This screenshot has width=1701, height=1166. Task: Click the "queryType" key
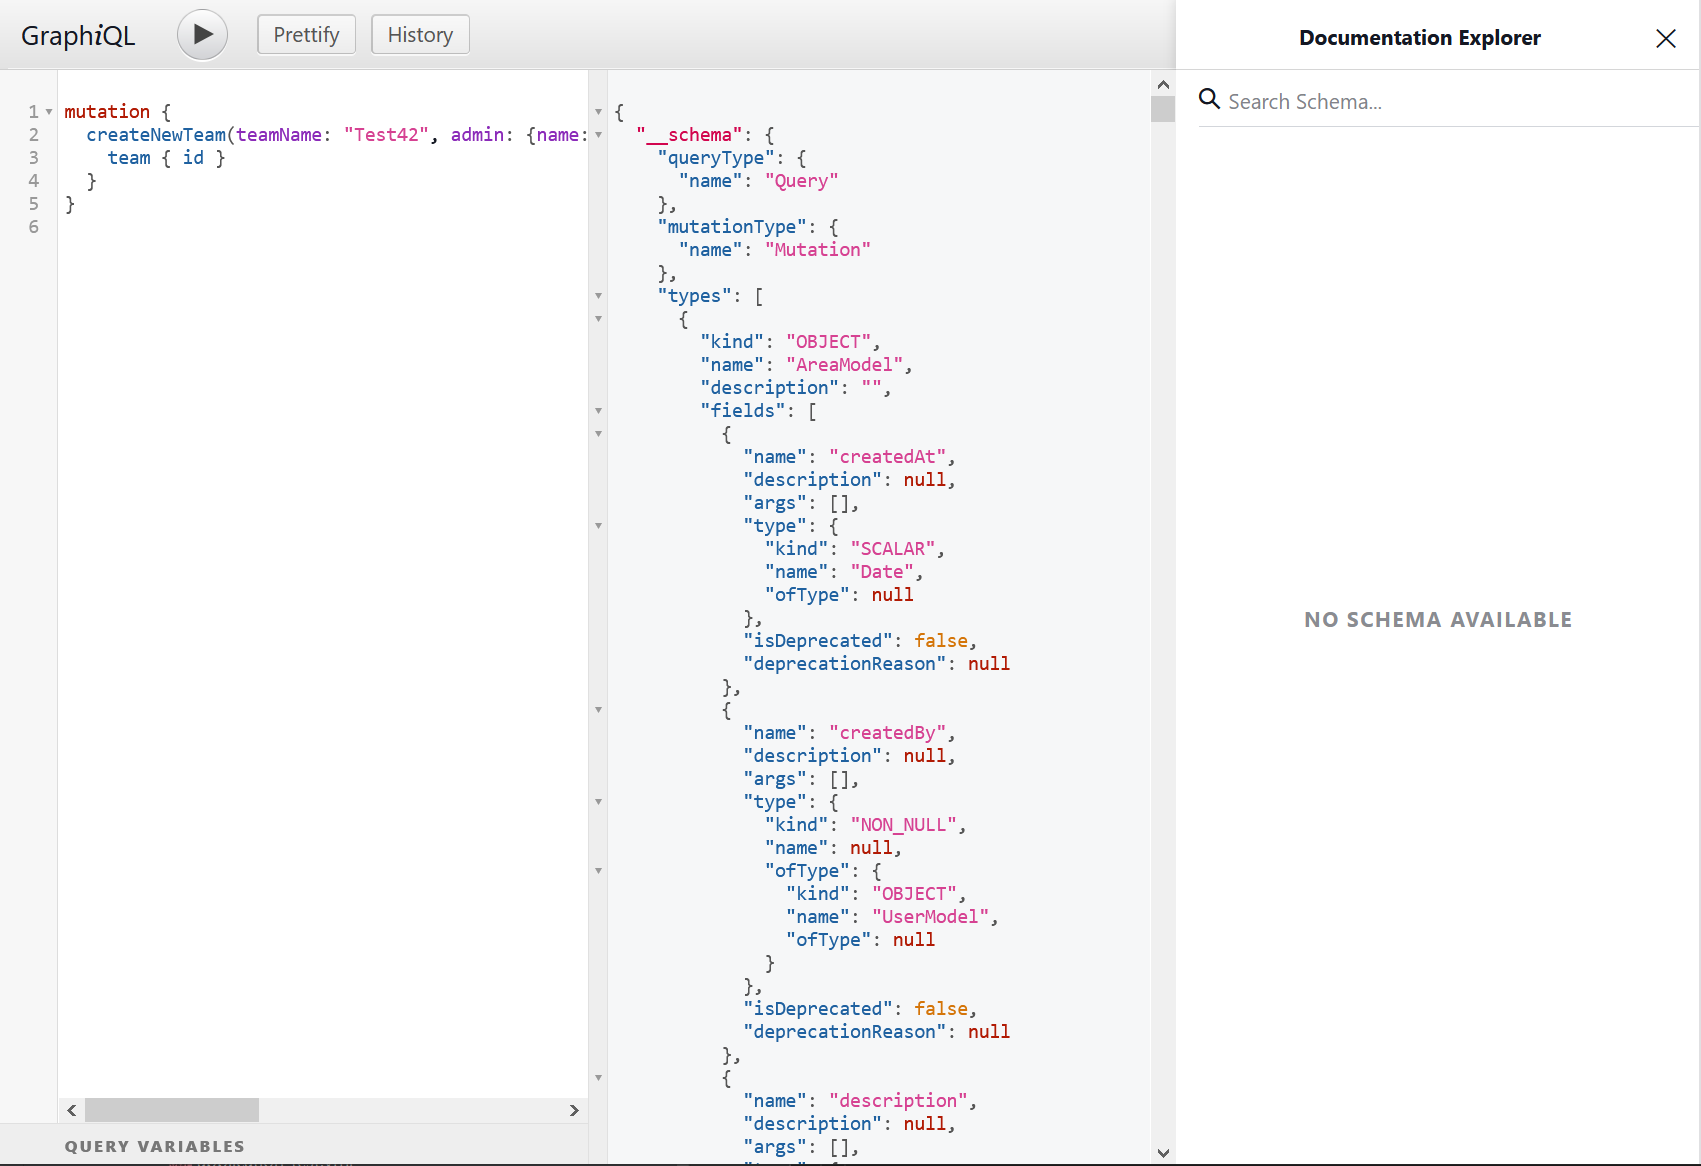pyautogui.click(x=716, y=158)
